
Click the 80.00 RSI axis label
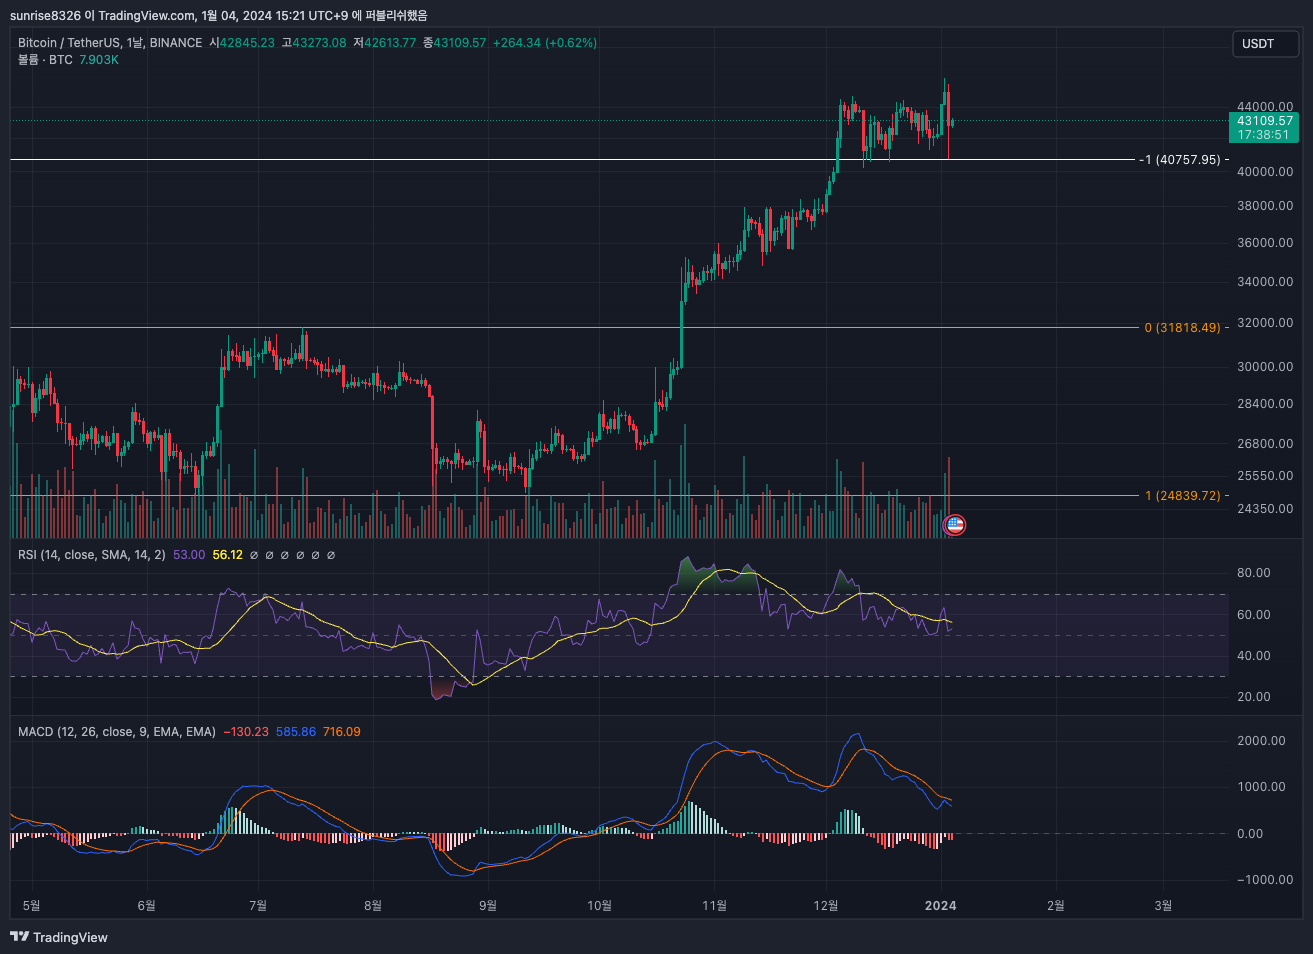point(1254,573)
